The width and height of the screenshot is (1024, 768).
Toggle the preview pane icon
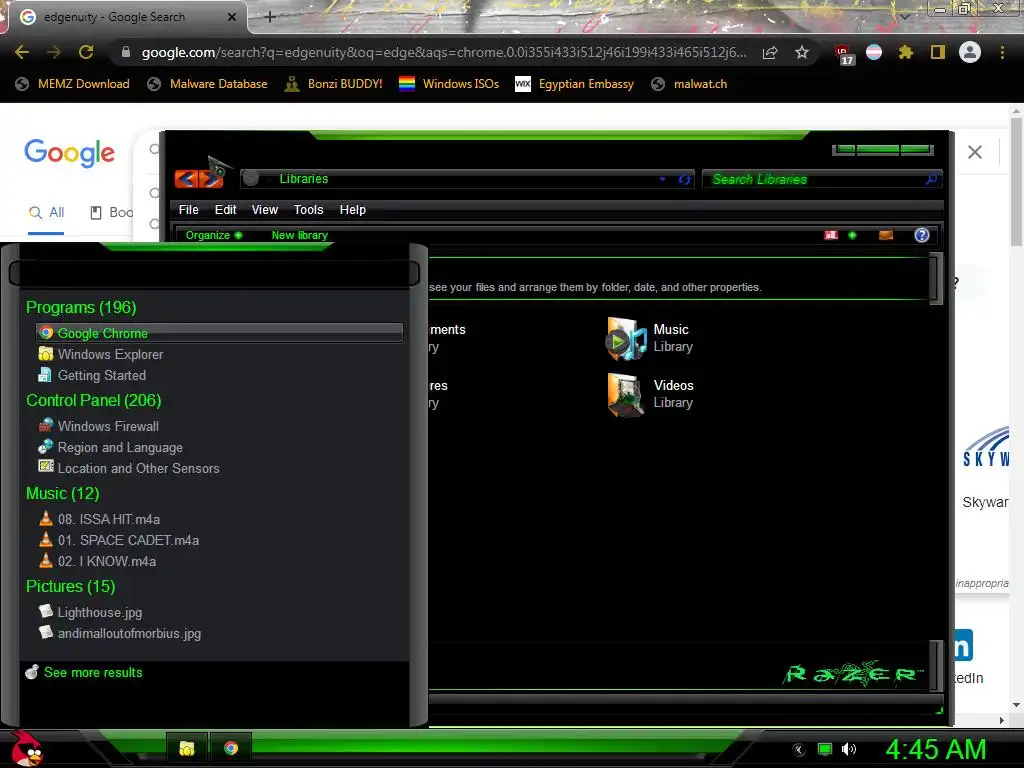(x=886, y=235)
